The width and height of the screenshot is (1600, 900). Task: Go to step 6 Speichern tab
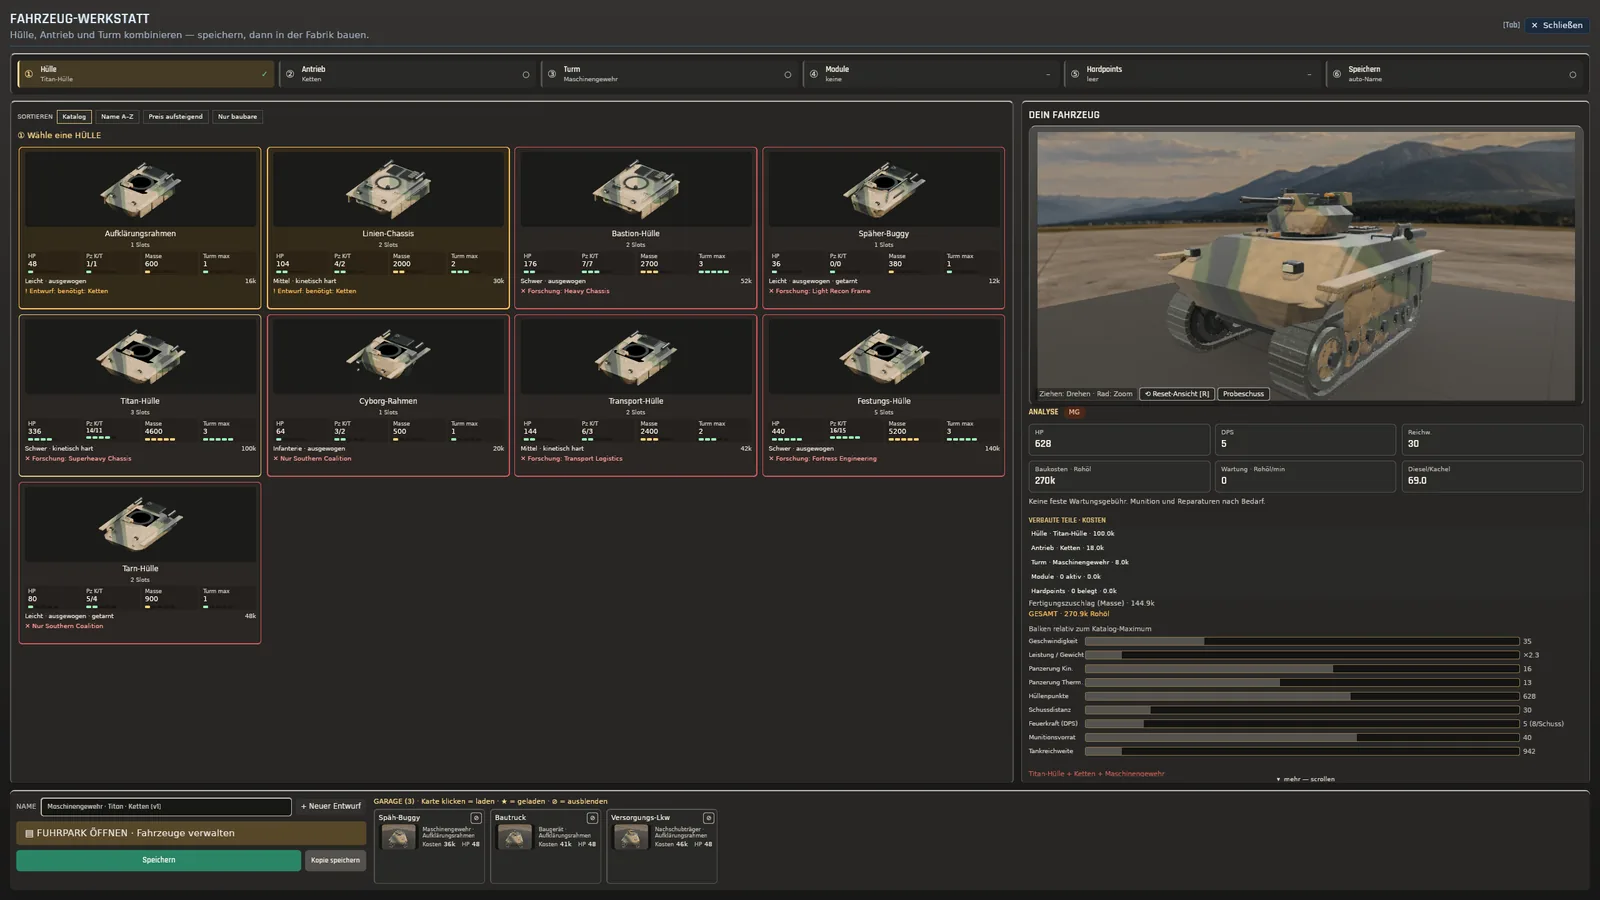coord(1455,74)
